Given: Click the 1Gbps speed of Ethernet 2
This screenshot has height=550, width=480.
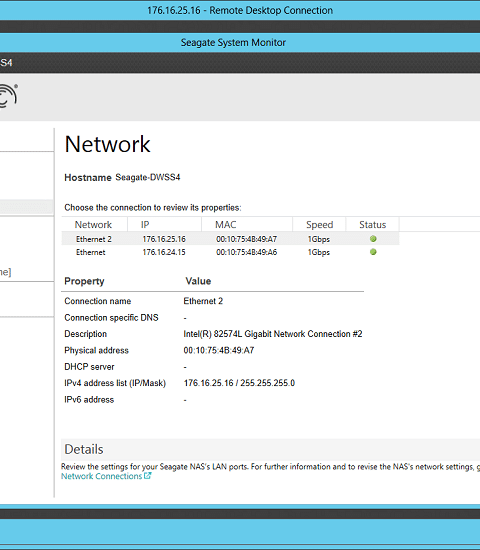Looking at the screenshot, I should pyautogui.click(x=319, y=239).
